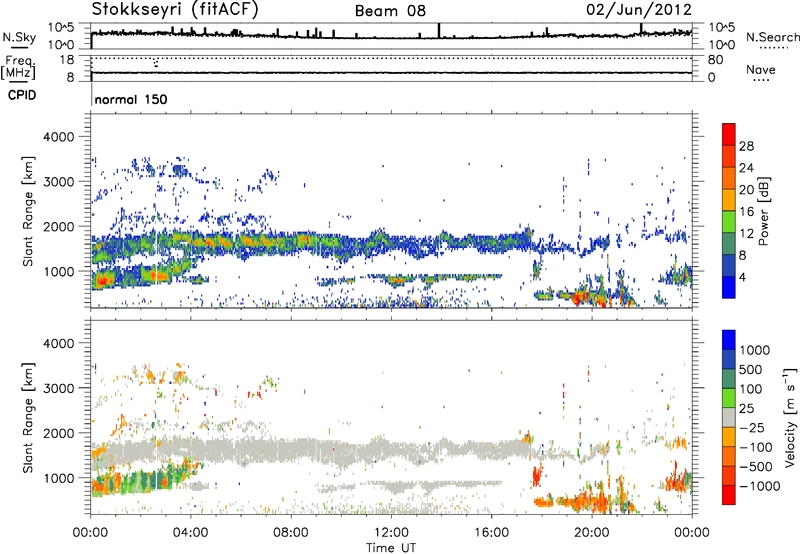
Task: Click the 'Time UT' axis title
Action: coord(391,548)
